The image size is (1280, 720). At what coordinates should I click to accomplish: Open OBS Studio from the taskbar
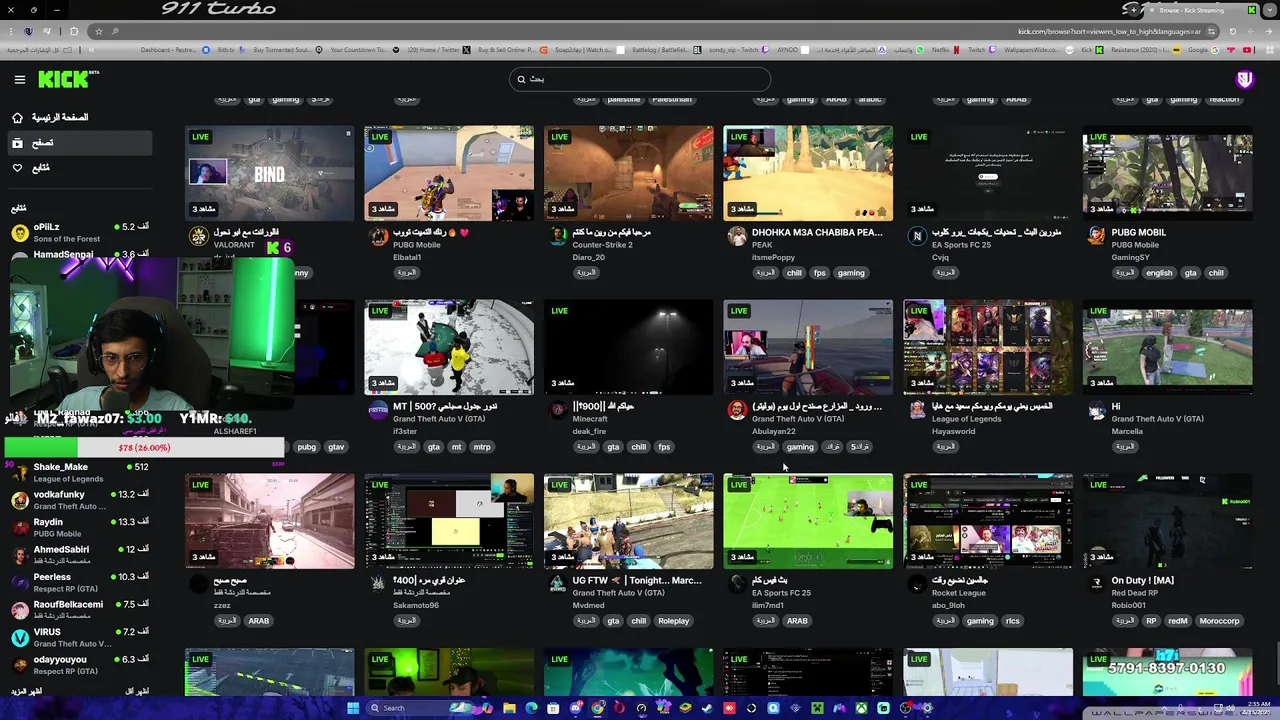(x=904, y=708)
